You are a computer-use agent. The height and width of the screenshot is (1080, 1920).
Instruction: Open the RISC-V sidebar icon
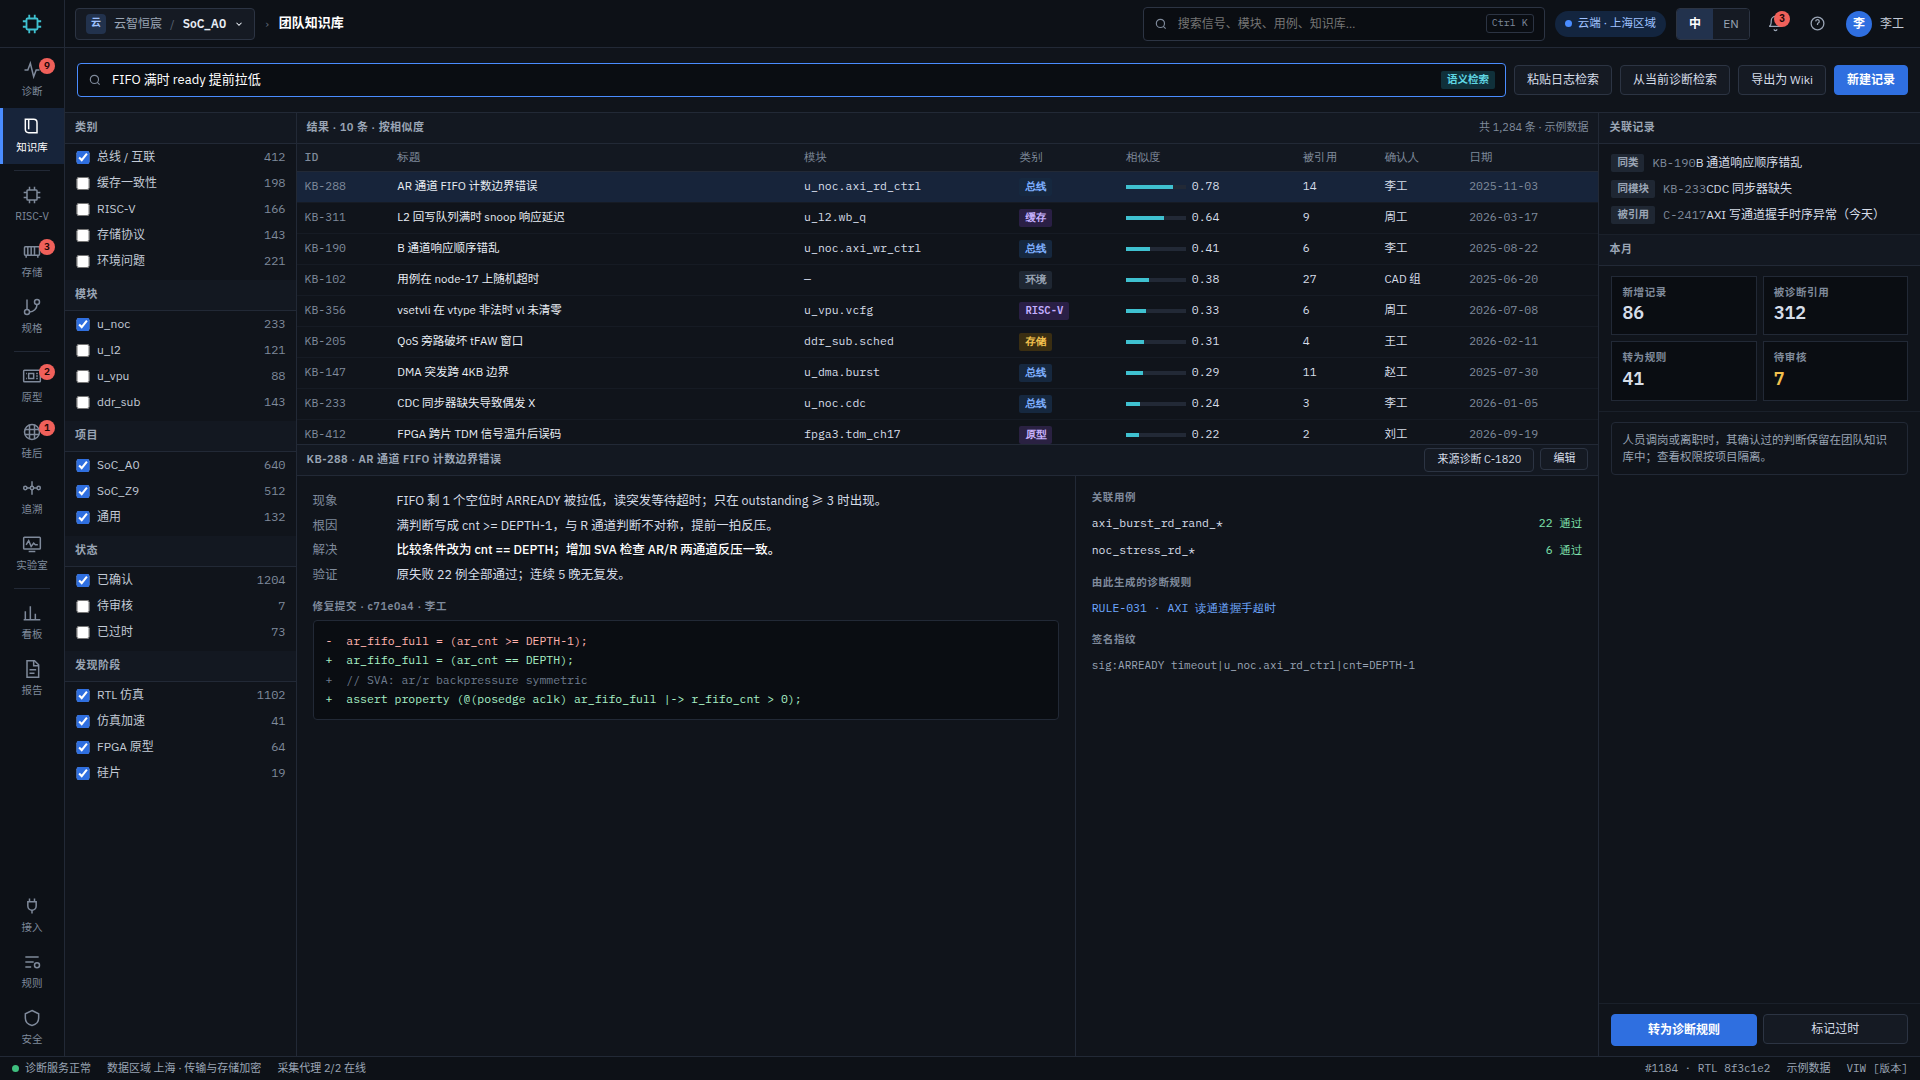[32, 203]
